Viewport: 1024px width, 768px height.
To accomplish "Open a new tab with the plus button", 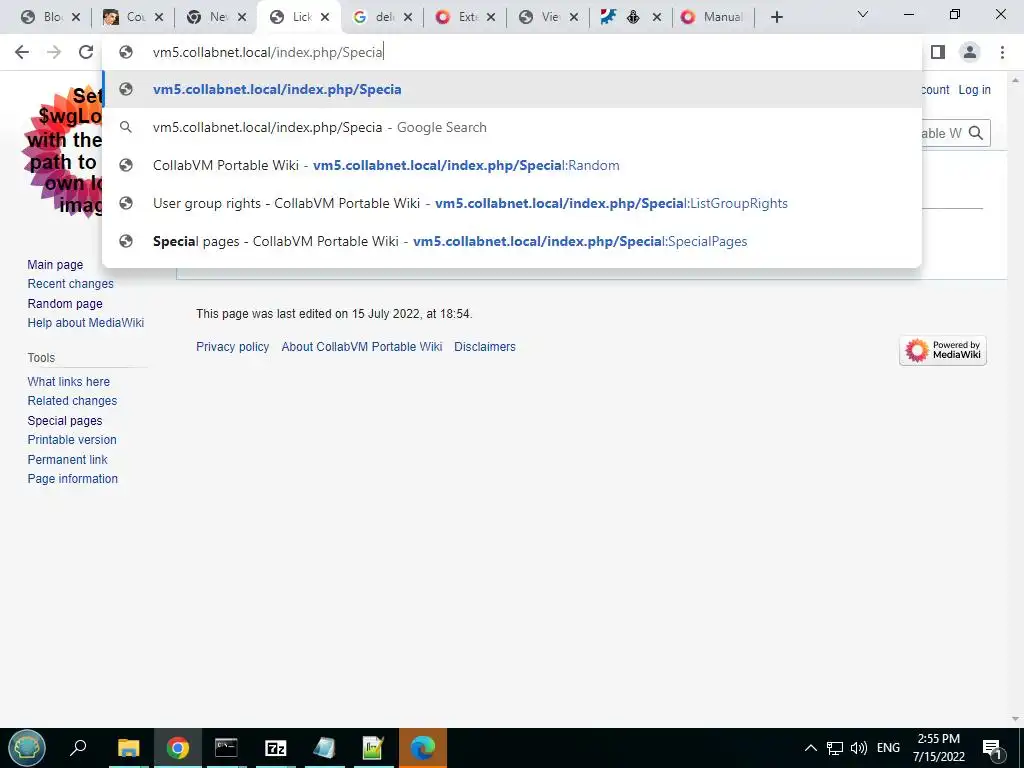I will (x=776, y=17).
